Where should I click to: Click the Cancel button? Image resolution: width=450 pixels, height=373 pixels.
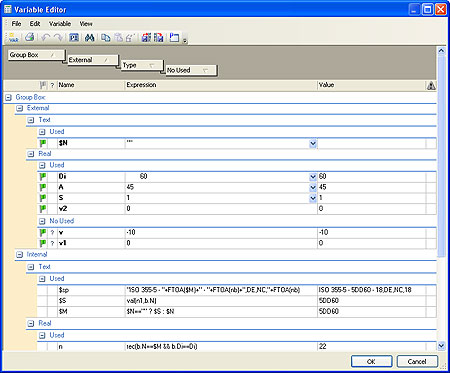pyautogui.click(x=417, y=361)
